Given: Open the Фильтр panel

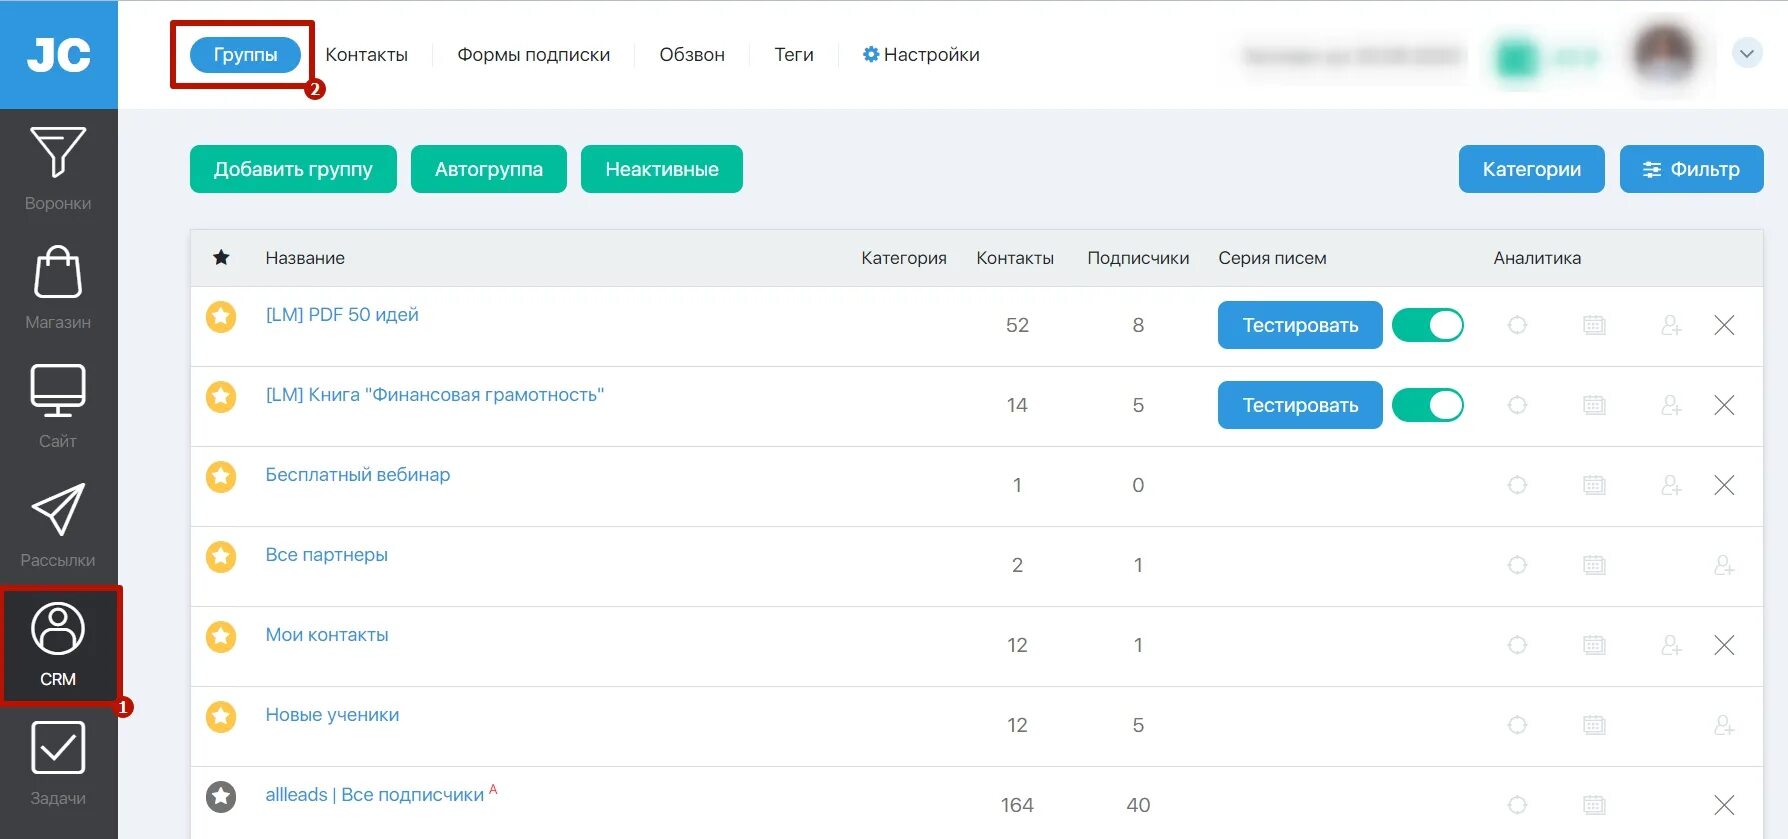Looking at the screenshot, I should tap(1692, 169).
